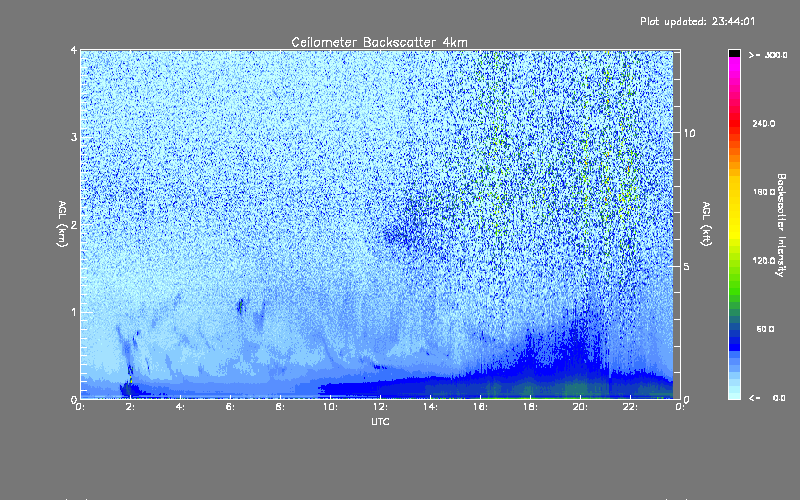This screenshot has width=800, height=500.
Task: Click the '16:' UTC time tick
Action: [481, 407]
